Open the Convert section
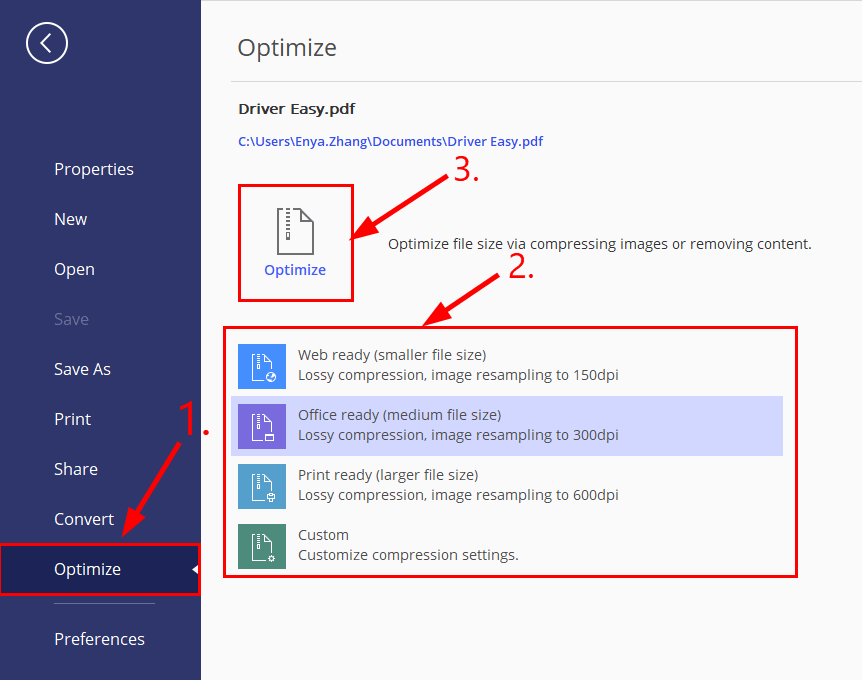This screenshot has width=862, height=680. point(83,519)
